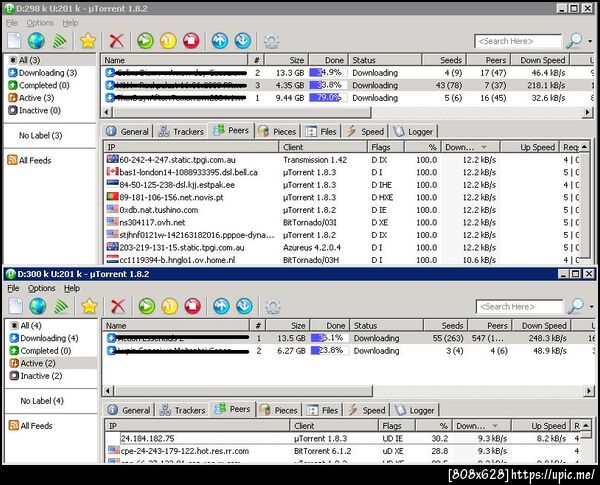This screenshot has height=485, width=600.
Task: Open Options menu in top window
Action: (x=40, y=23)
